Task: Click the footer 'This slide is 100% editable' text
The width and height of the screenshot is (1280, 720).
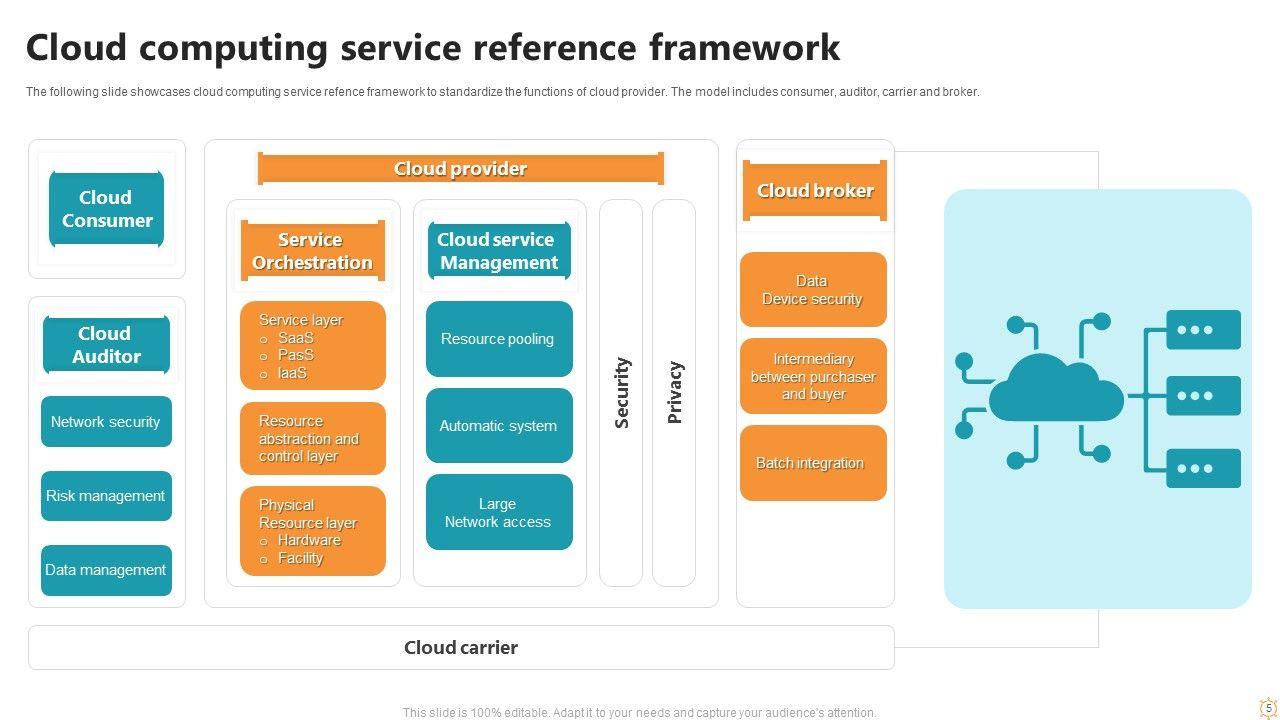Action: [x=640, y=713]
